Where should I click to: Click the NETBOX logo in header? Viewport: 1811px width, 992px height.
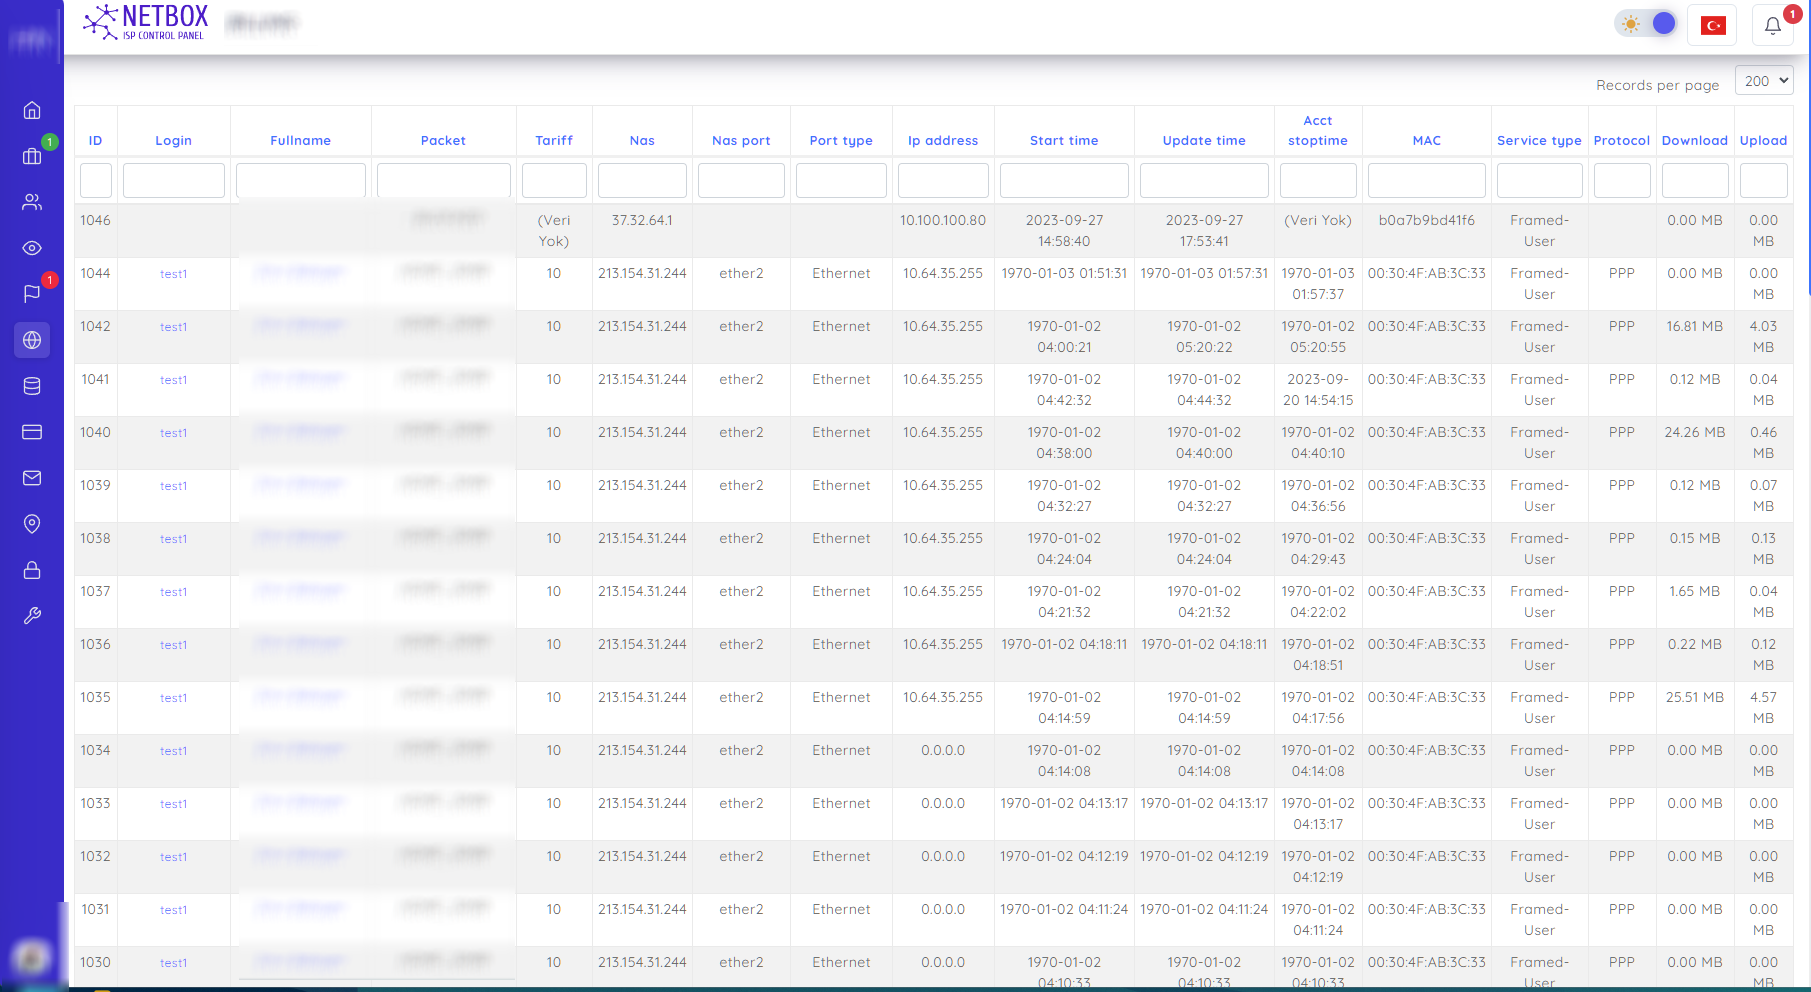(x=146, y=22)
